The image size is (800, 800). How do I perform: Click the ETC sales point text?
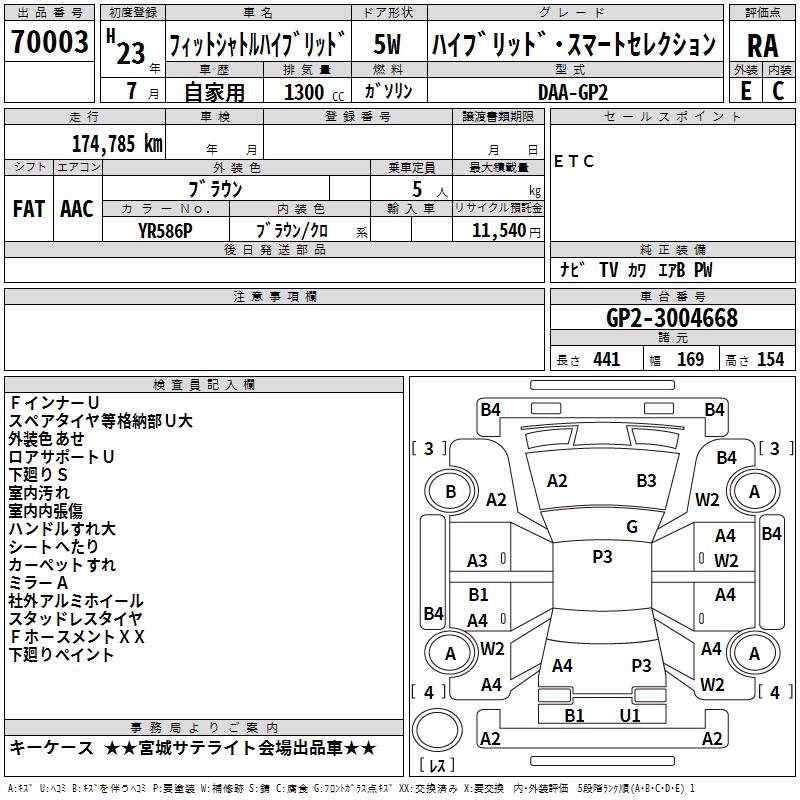pyautogui.click(x=574, y=161)
